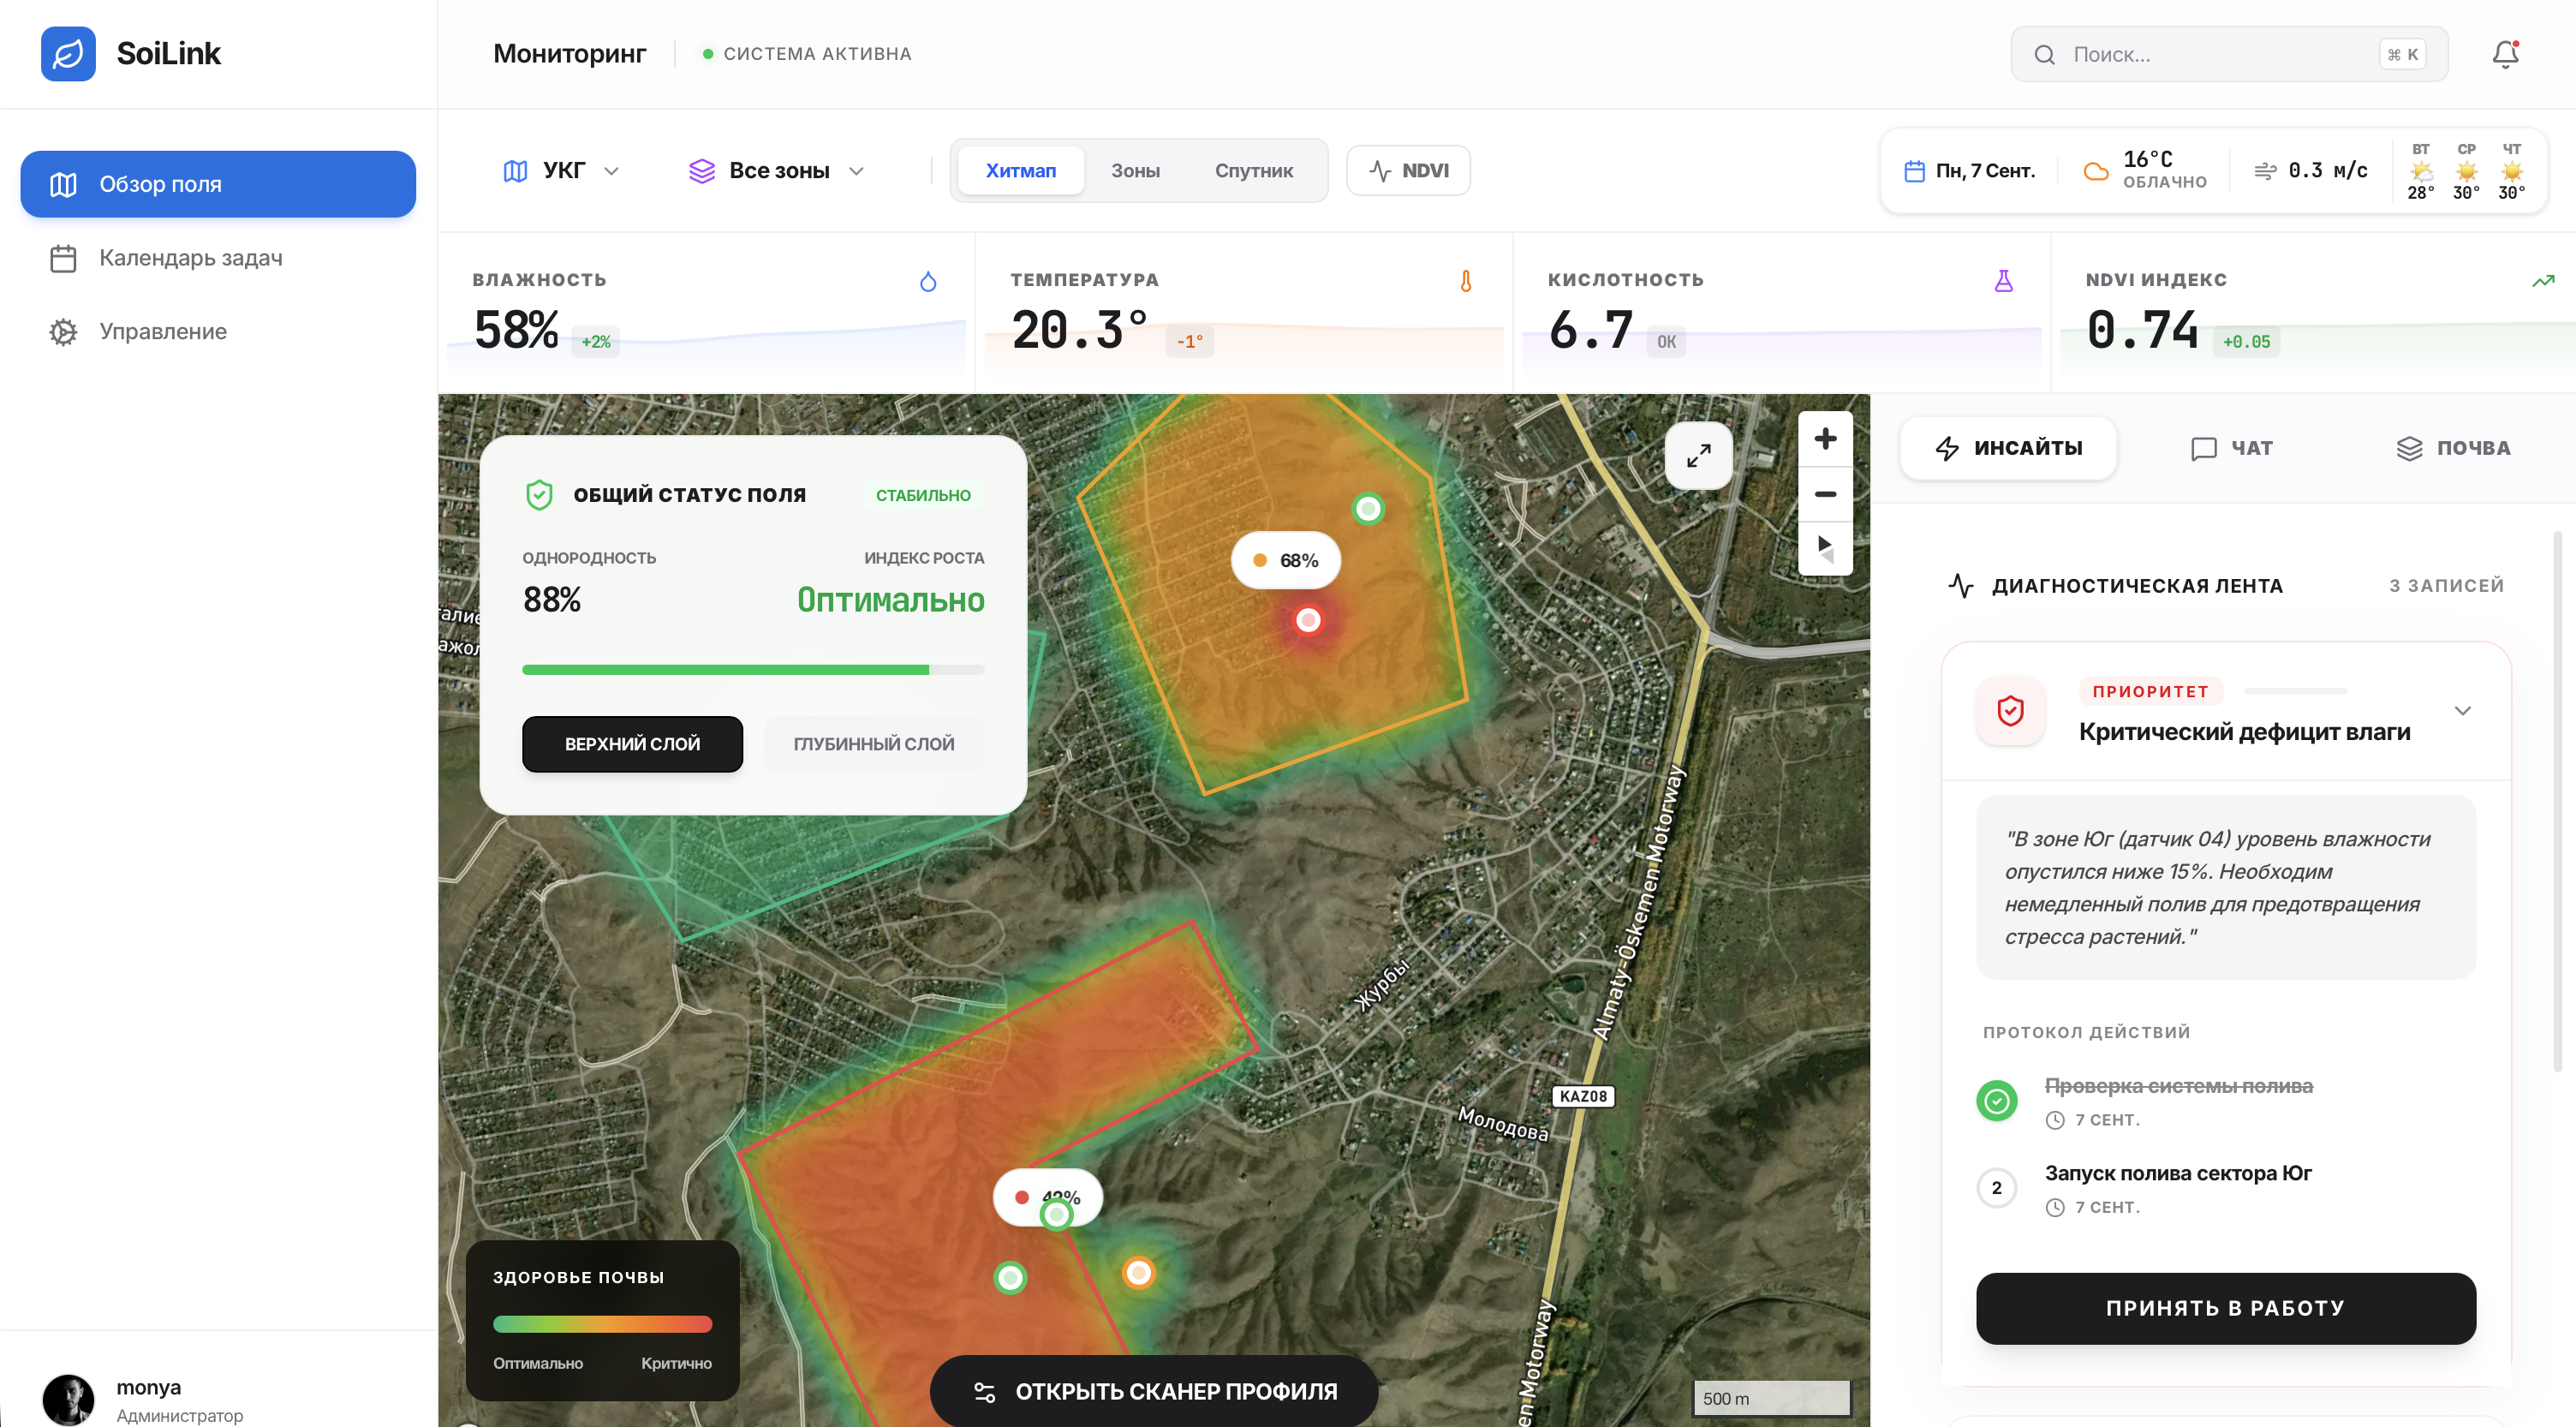This screenshot has width=2576, height=1427.
Task: Open the ИНСАЙТЫ tab
Action: [x=2008, y=448]
